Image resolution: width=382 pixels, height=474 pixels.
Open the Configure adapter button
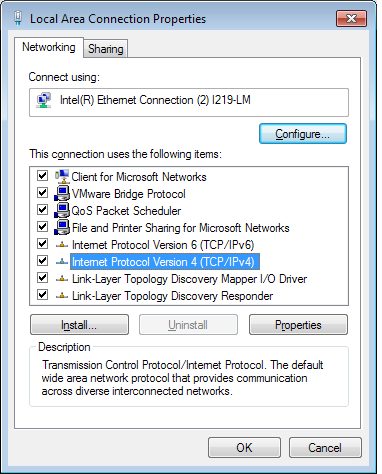click(303, 134)
